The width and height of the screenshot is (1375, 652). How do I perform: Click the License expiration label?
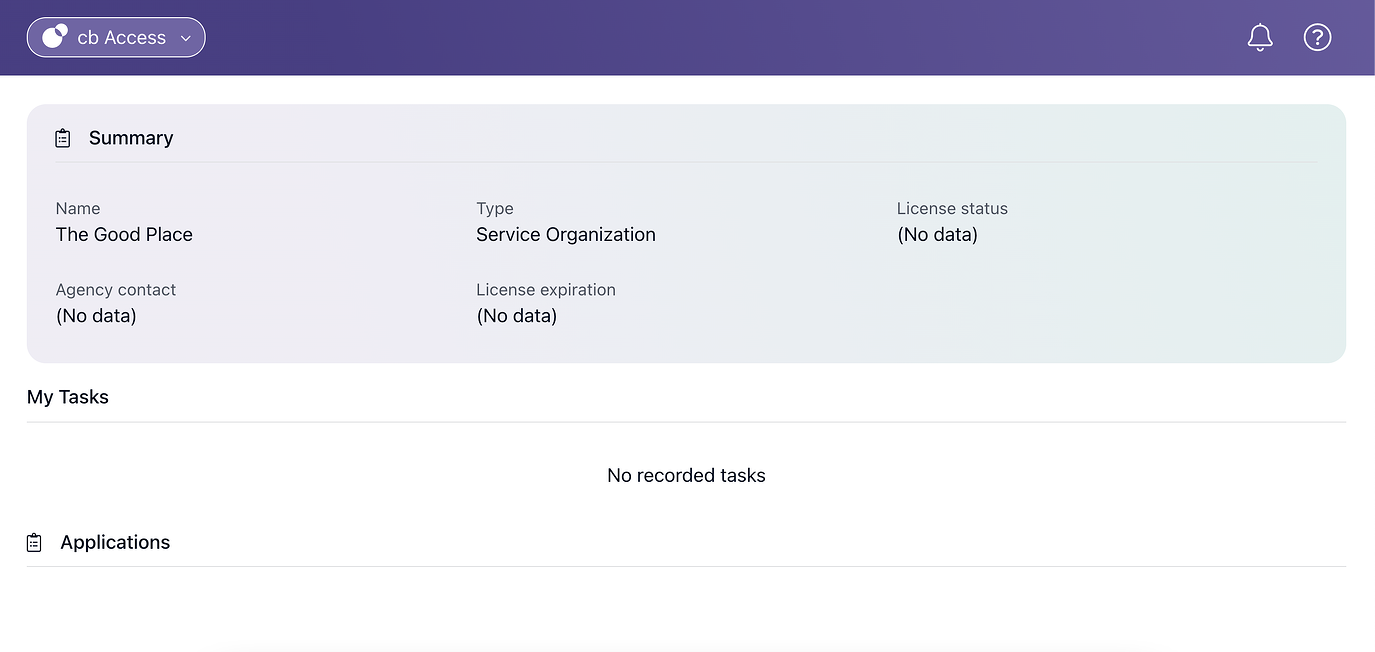[546, 289]
